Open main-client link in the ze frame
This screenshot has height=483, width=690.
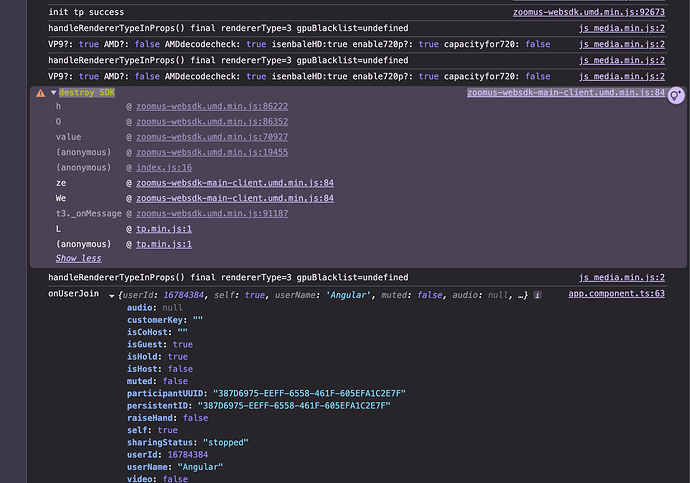pos(235,183)
